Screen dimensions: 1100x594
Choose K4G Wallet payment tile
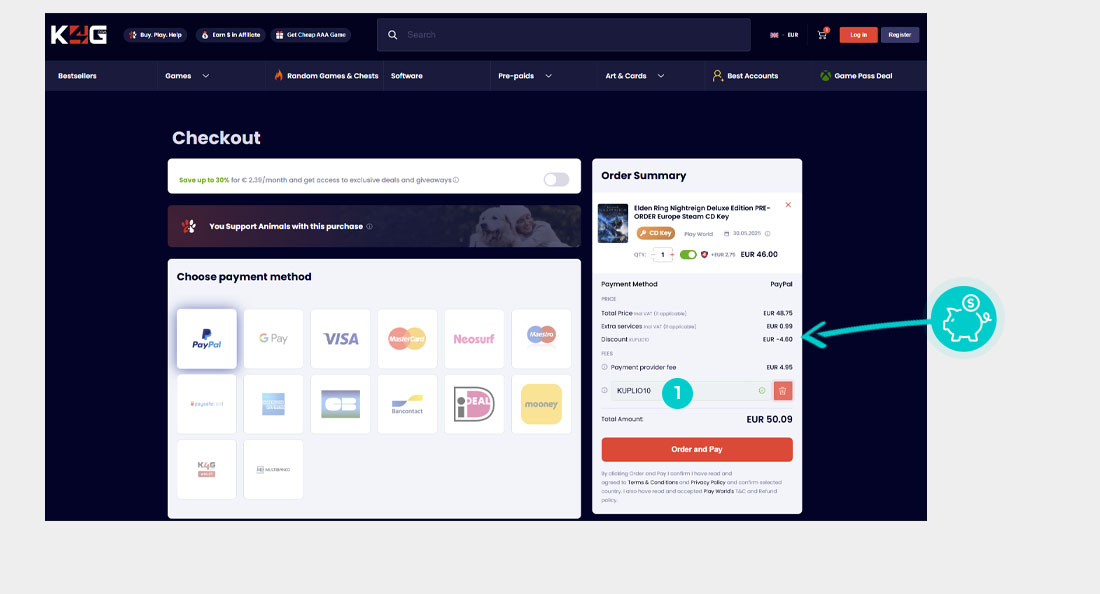[206, 469]
